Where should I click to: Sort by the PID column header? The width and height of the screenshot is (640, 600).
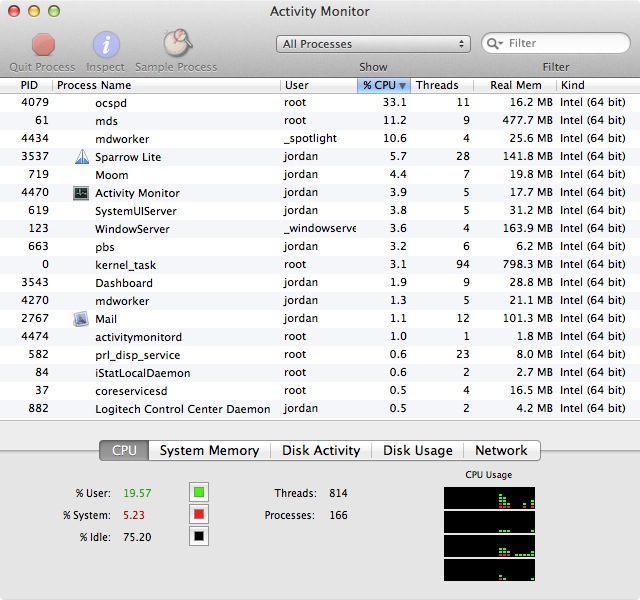(27, 85)
